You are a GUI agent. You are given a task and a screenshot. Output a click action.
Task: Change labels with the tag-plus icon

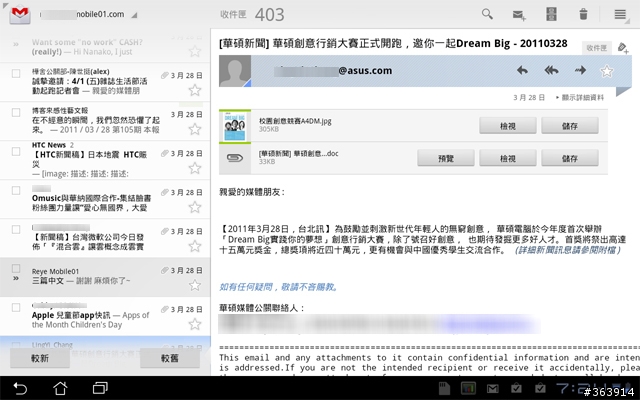623,48
